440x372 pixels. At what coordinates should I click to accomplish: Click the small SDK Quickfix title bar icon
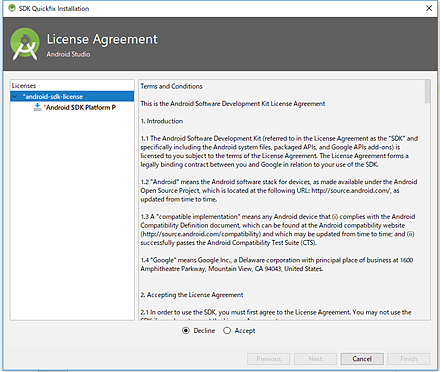[12, 8]
